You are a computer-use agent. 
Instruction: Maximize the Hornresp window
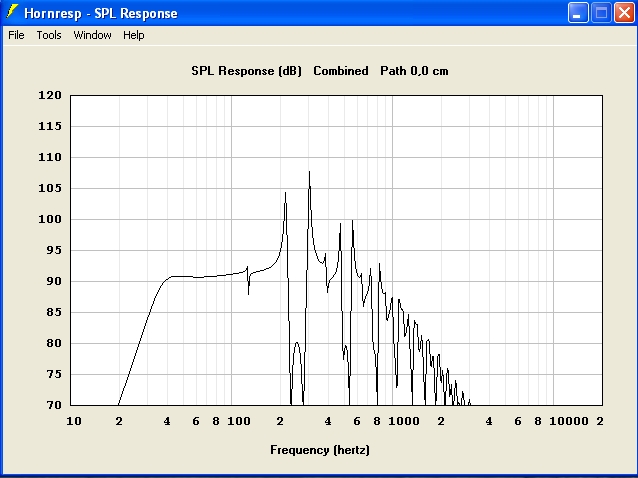coord(601,13)
